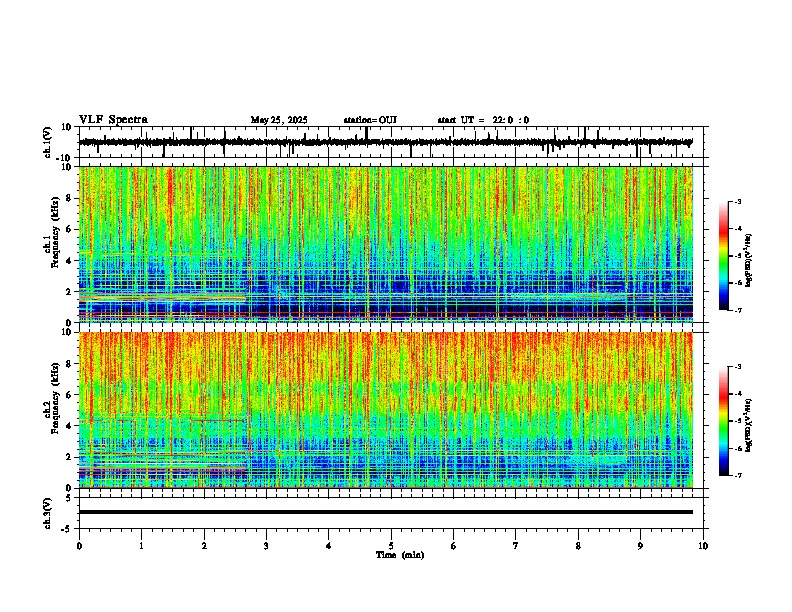Screen dimensions: 792x612
Task: Click the "-7" label on ch.2 colorbar
Action: click(737, 475)
